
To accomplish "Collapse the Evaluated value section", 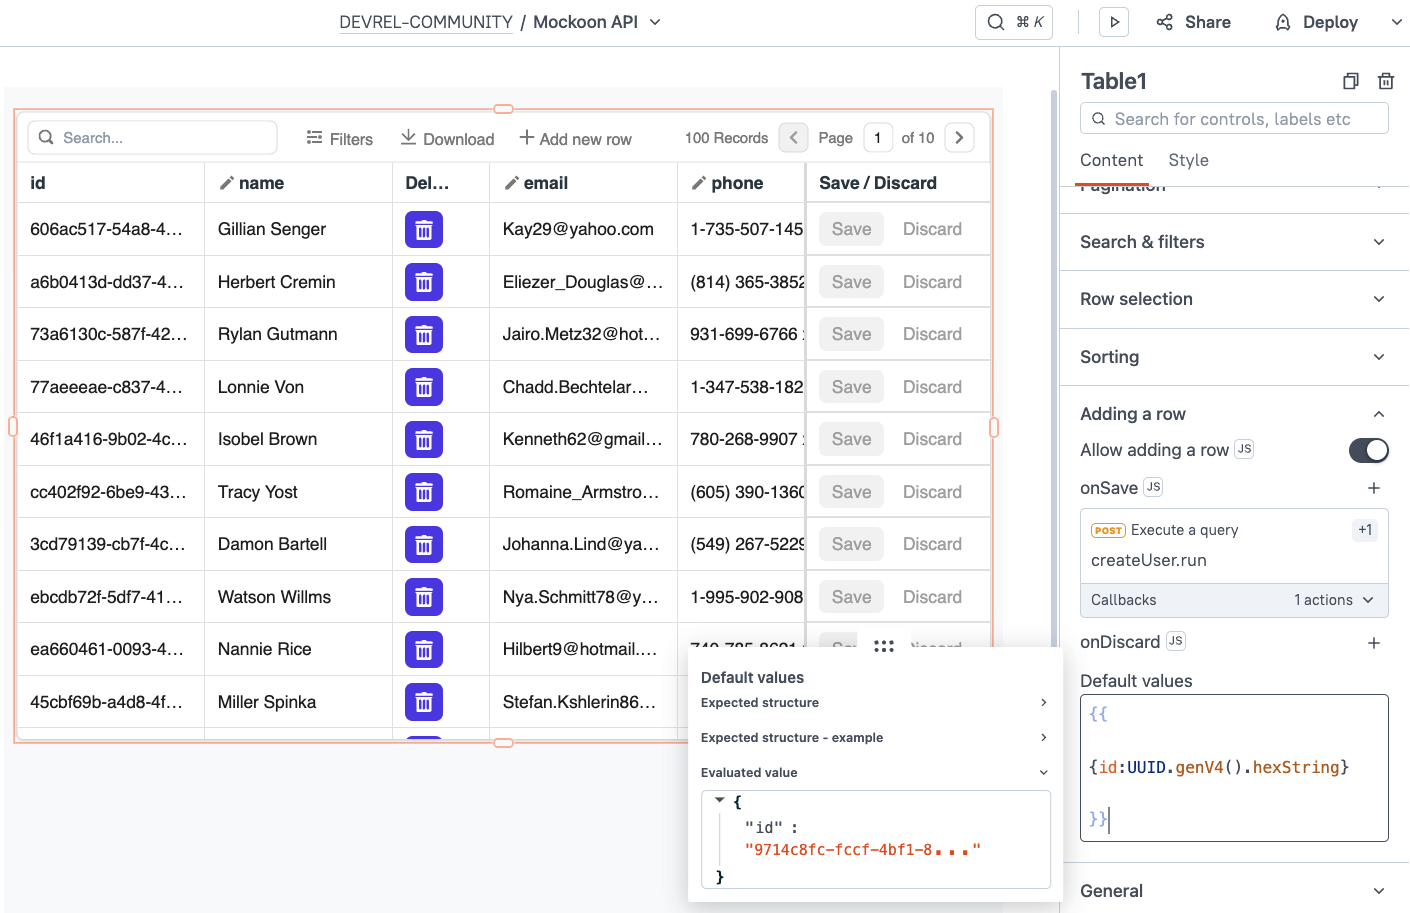I will coord(875,773).
